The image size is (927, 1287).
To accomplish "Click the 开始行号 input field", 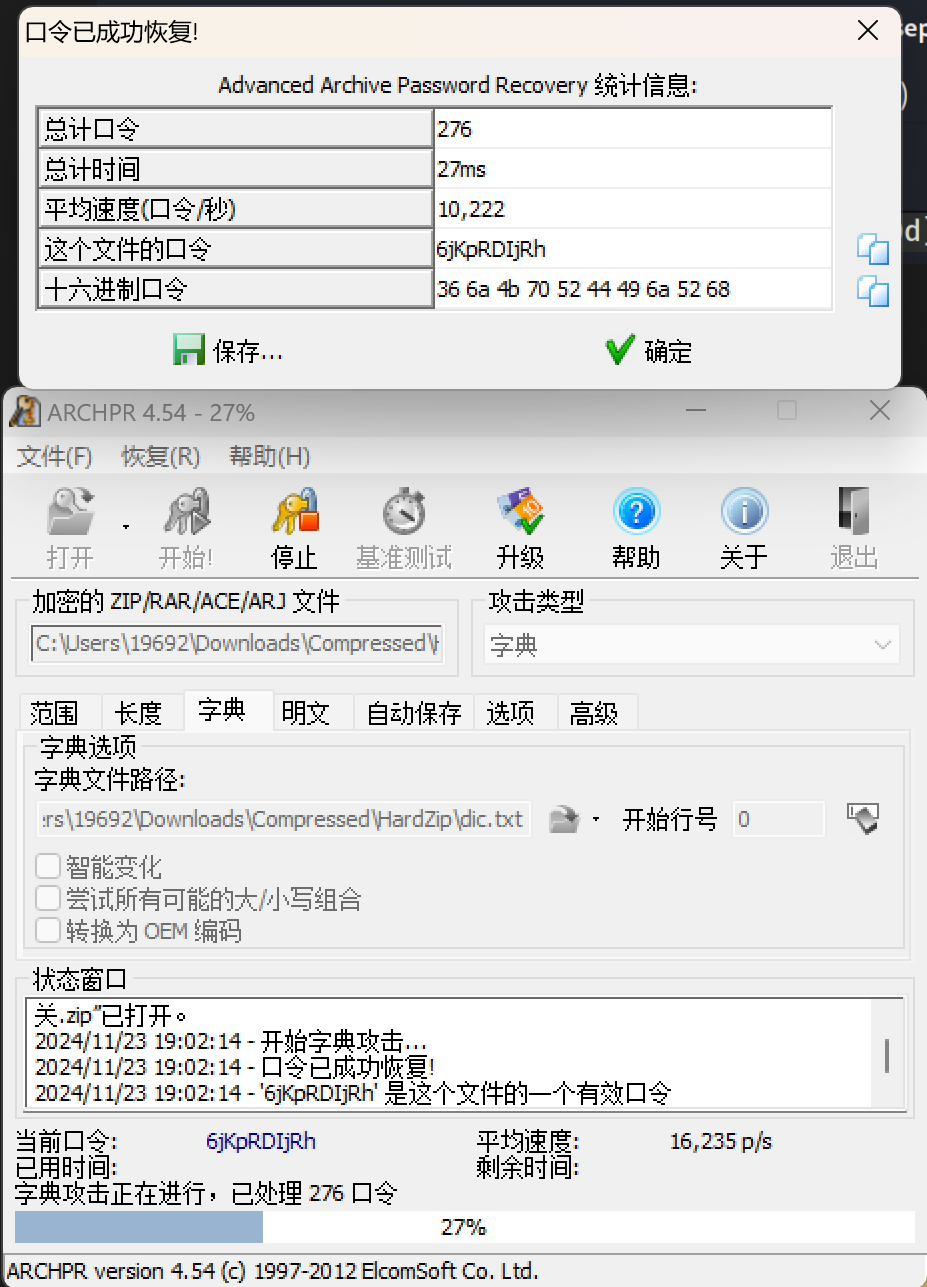I will 778,819.
